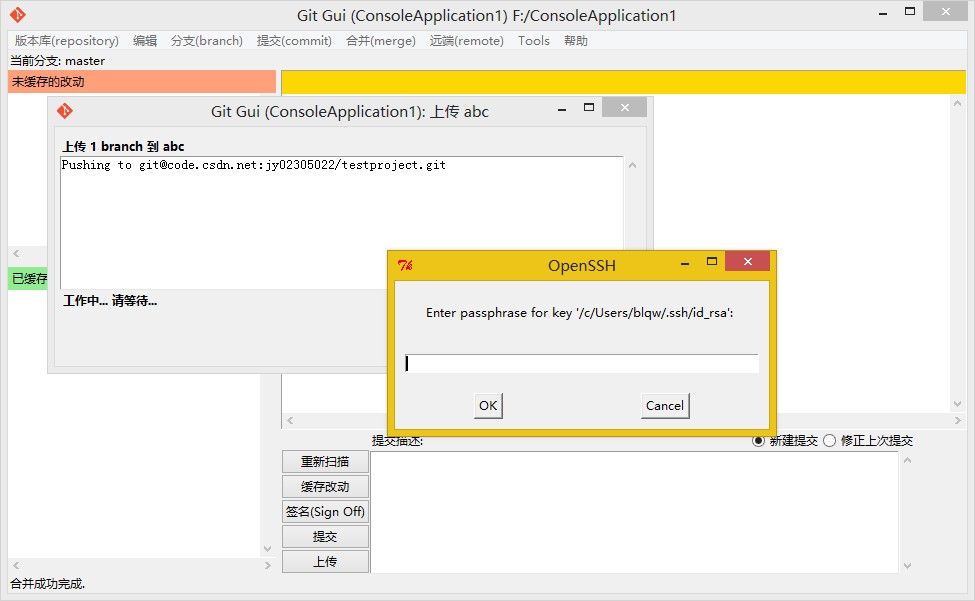Click the green 已缓存 header
The height and width of the screenshot is (601, 975).
point(28,278)
